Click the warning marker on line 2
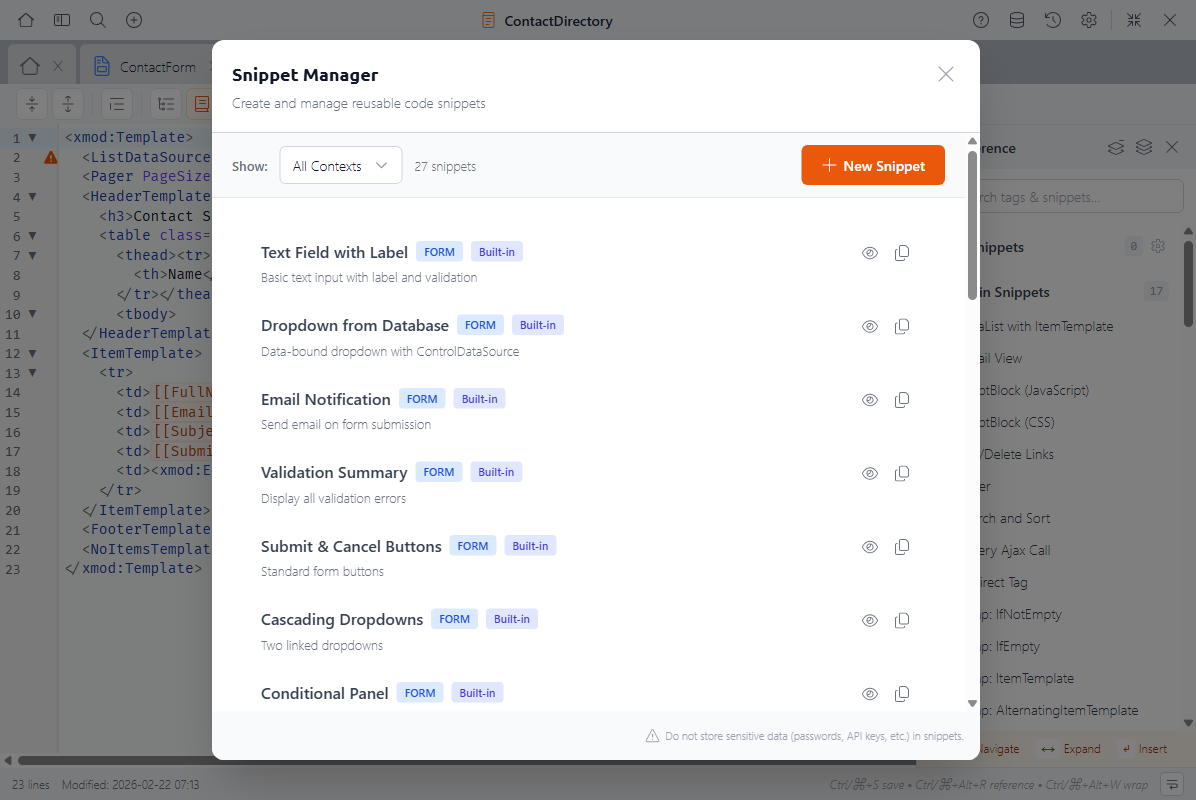 click(x=50, y=158)
